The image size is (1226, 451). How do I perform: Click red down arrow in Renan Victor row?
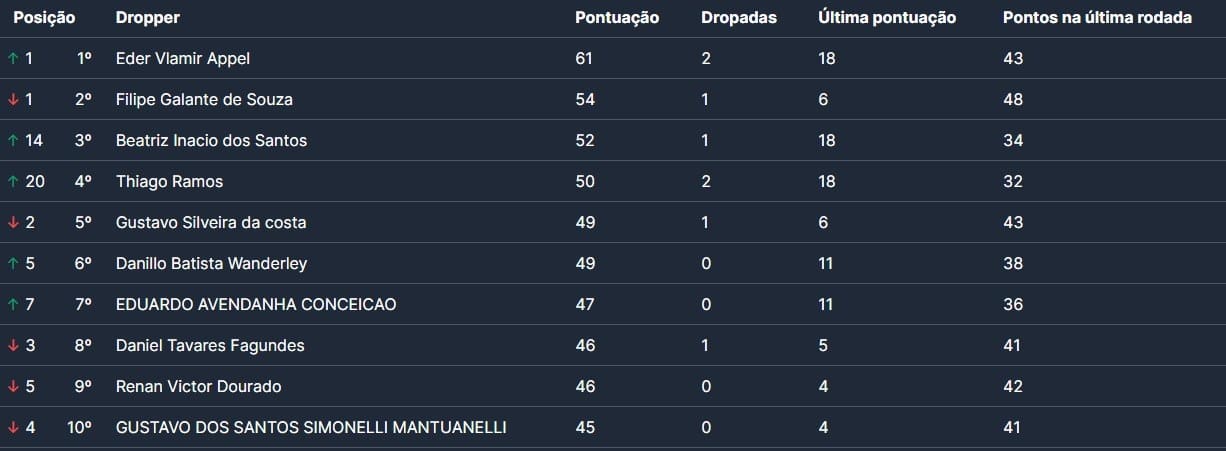click(x=13, y=387)
